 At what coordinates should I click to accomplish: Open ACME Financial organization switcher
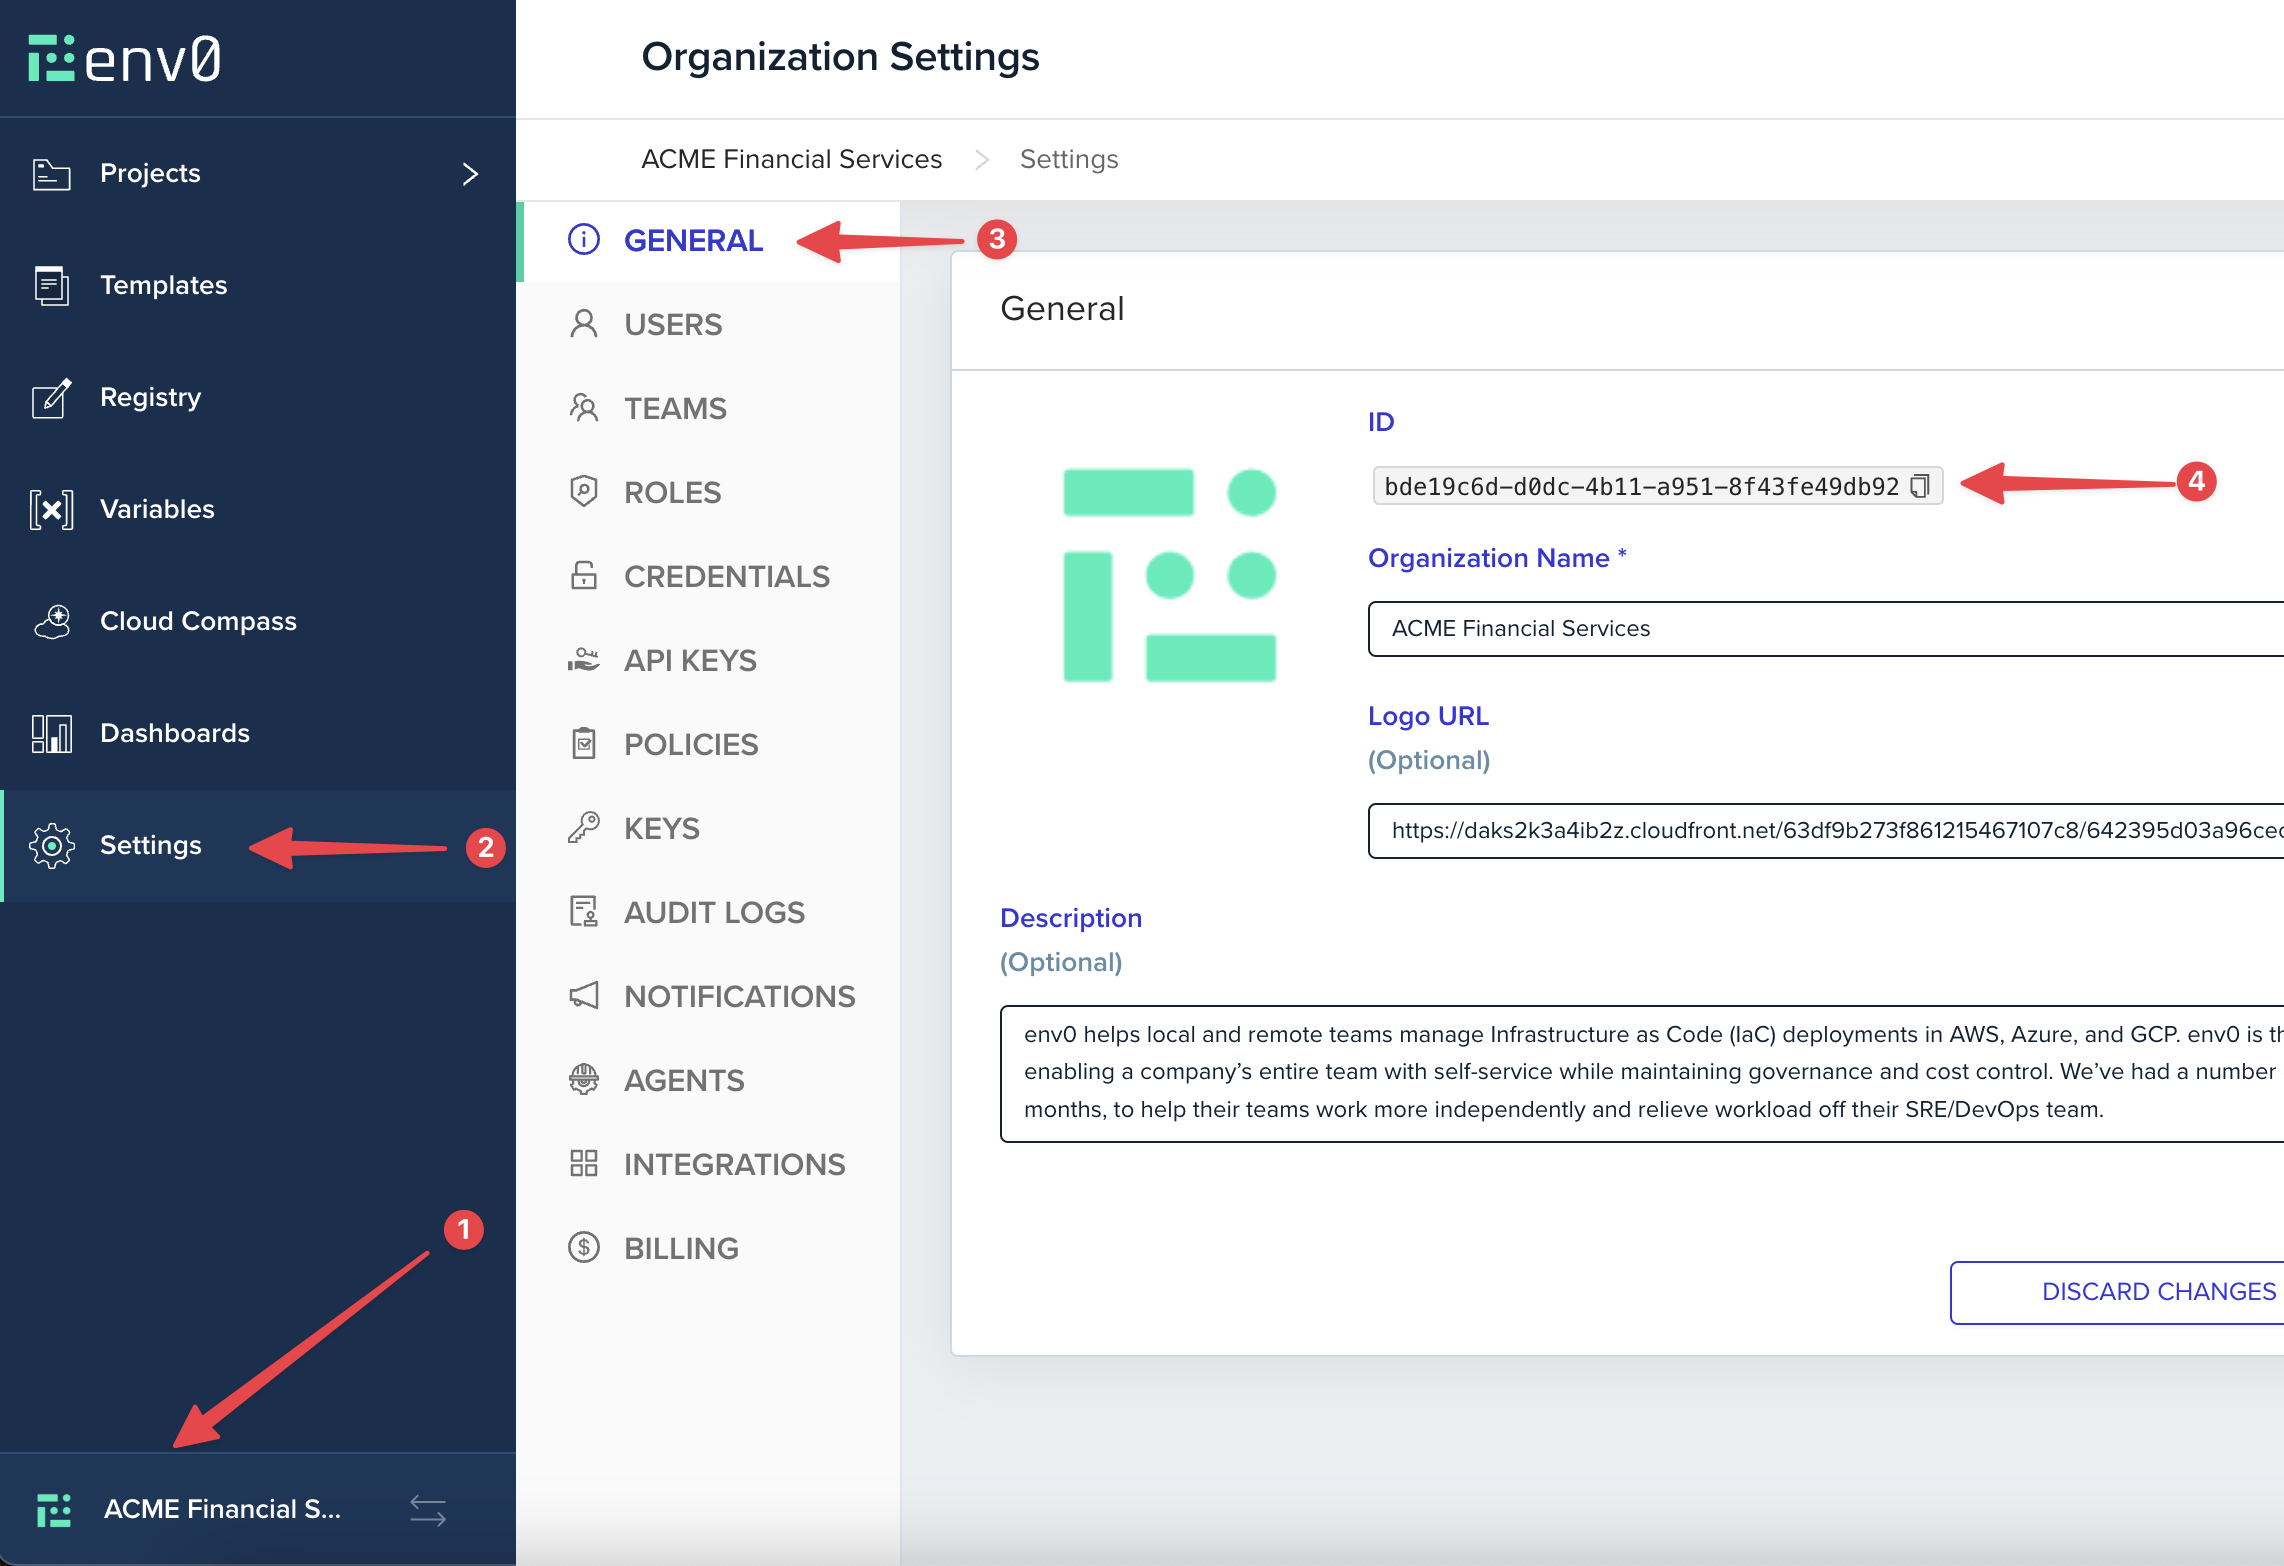[222, 1509]
